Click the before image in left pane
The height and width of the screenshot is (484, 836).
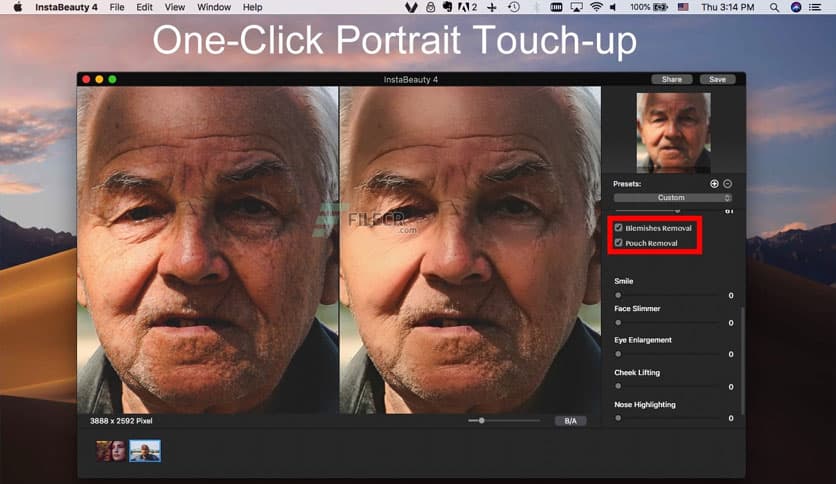click(207, 250)
